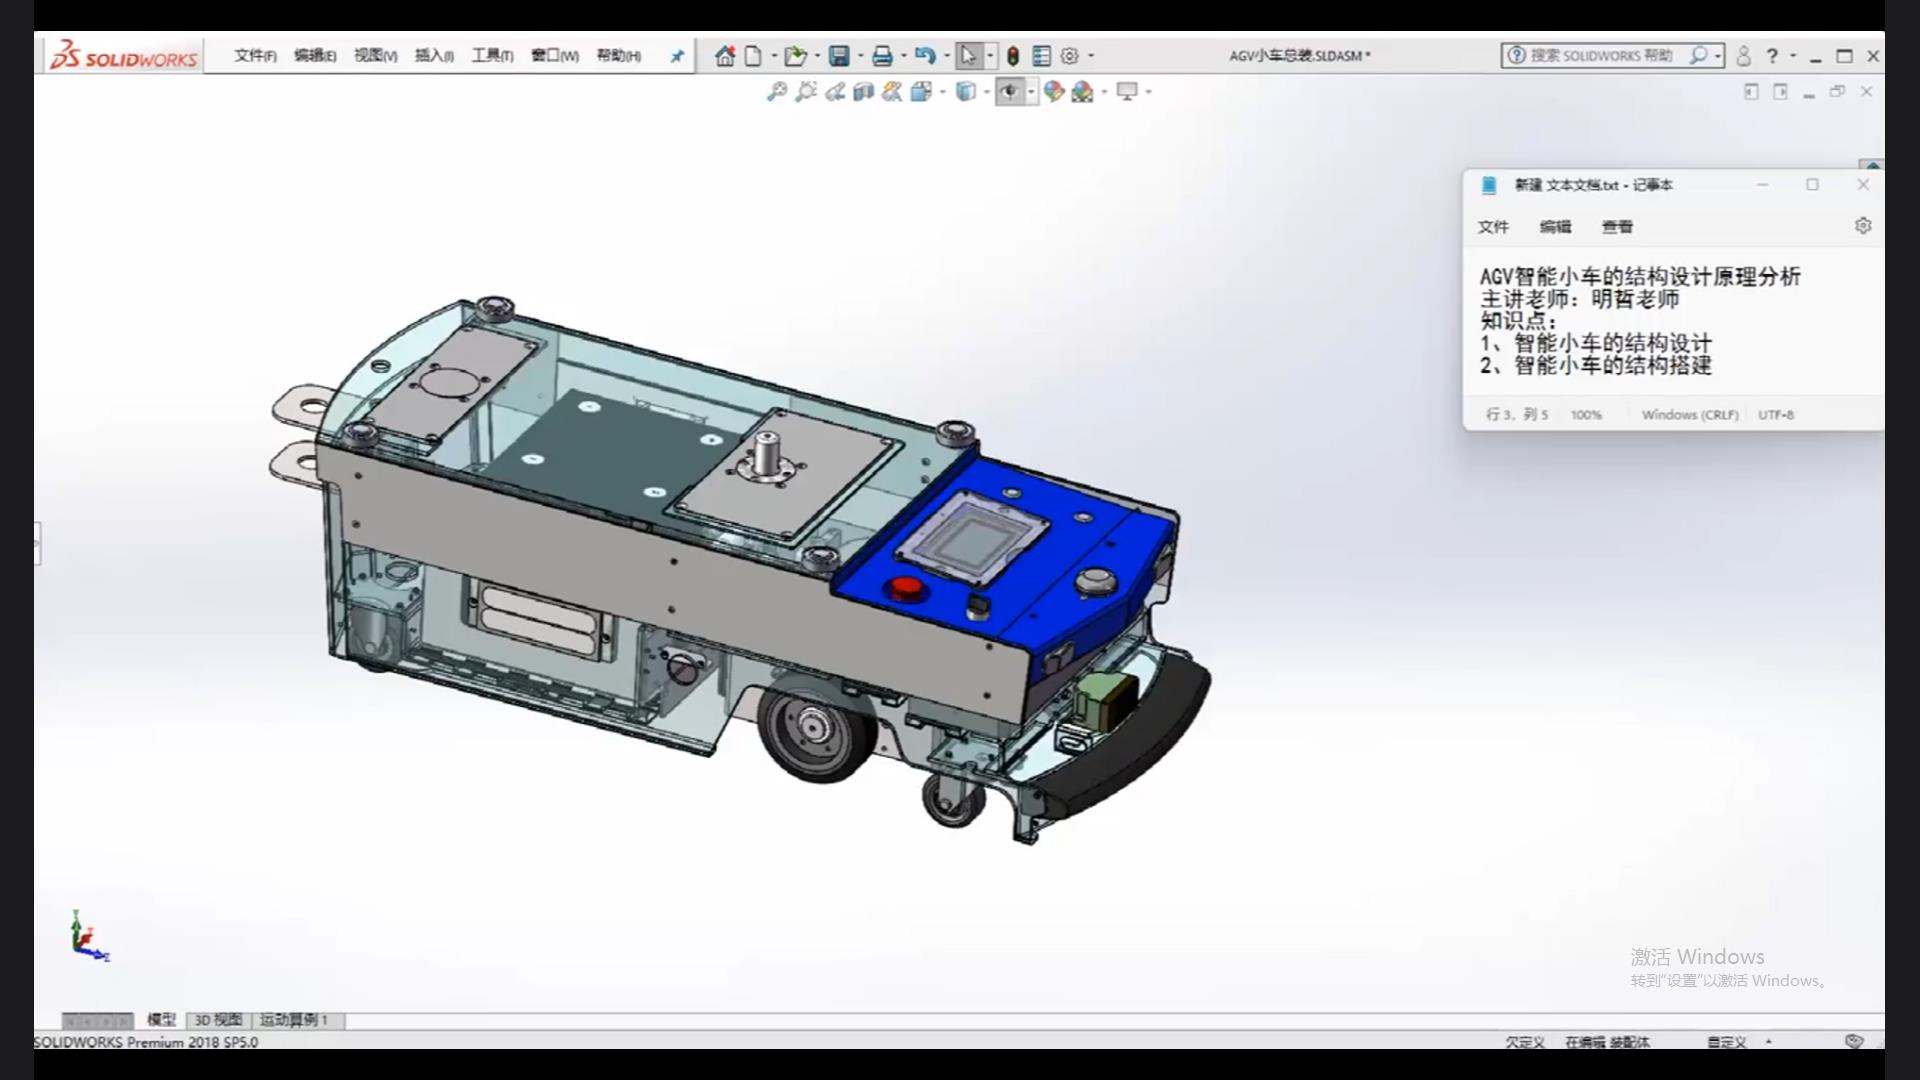Click the Open file folder icon
This screenshot has height=1080, width=1920.
coord(796,56)
